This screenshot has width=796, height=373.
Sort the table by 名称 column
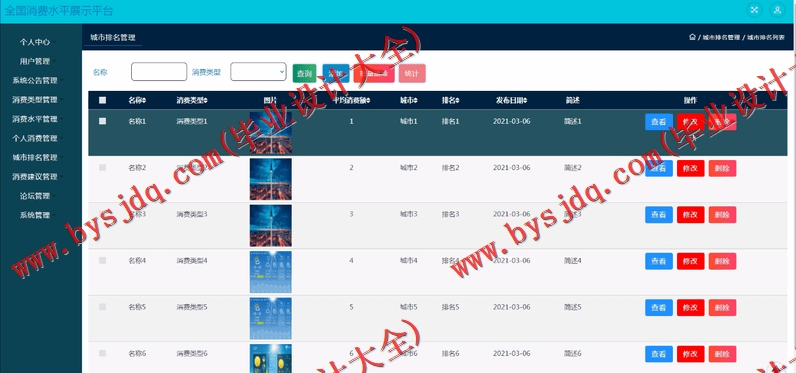click(137, 100)
